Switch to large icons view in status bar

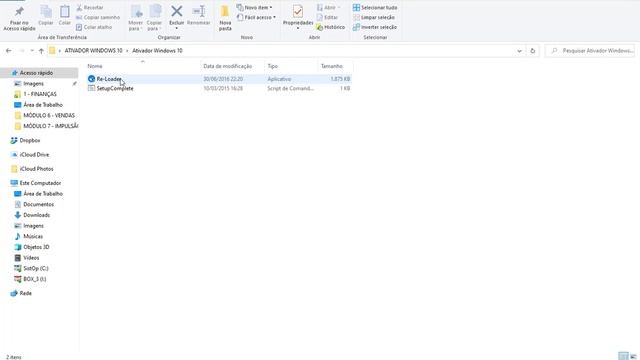point(633,356)
